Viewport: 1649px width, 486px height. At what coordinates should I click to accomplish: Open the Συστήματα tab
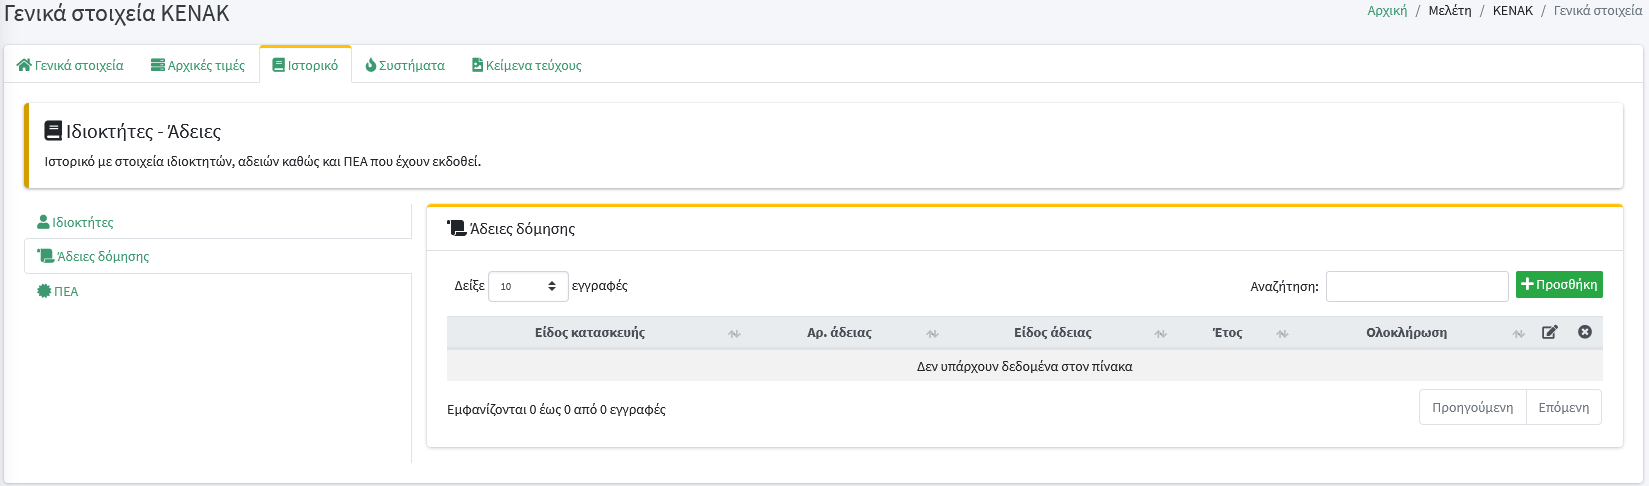(405, 65)
